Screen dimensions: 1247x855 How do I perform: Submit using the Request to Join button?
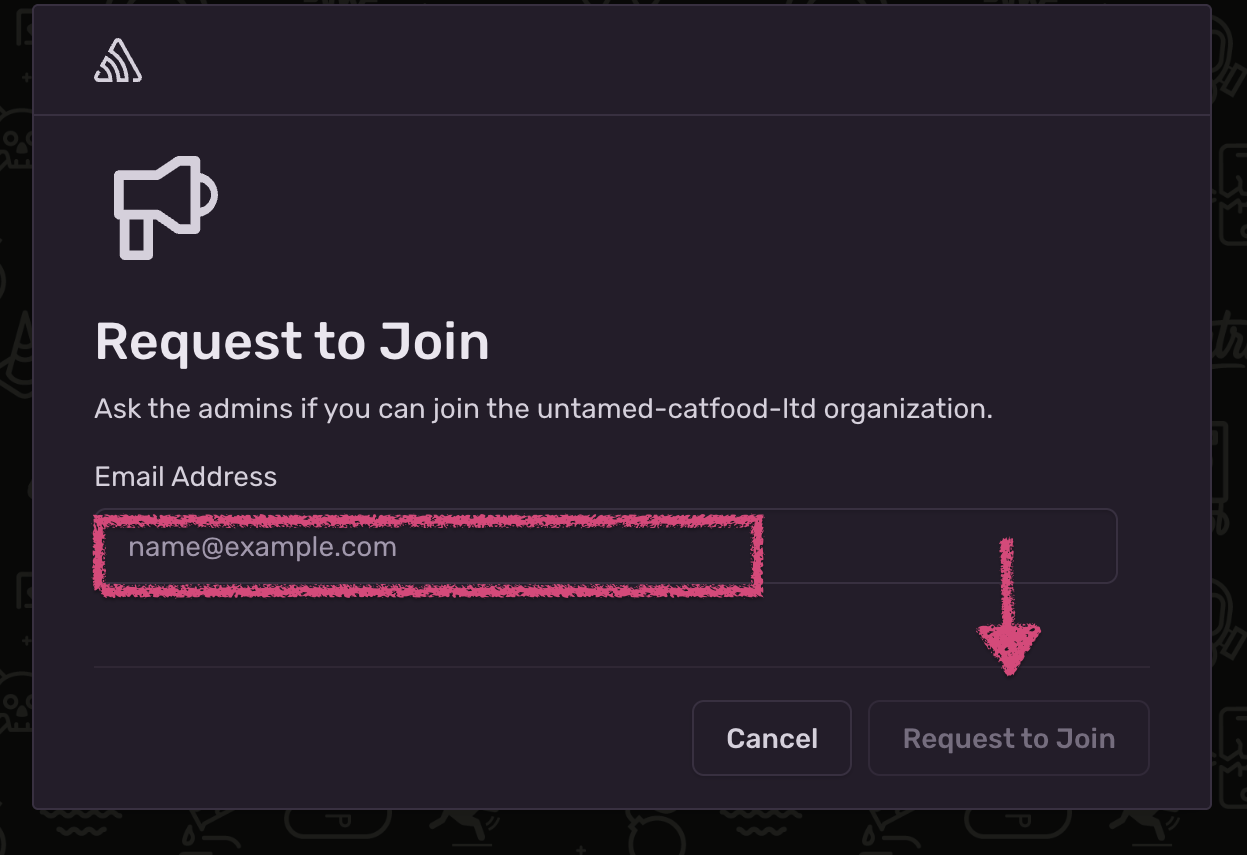pyautogui.click(x=1009, y=738)
